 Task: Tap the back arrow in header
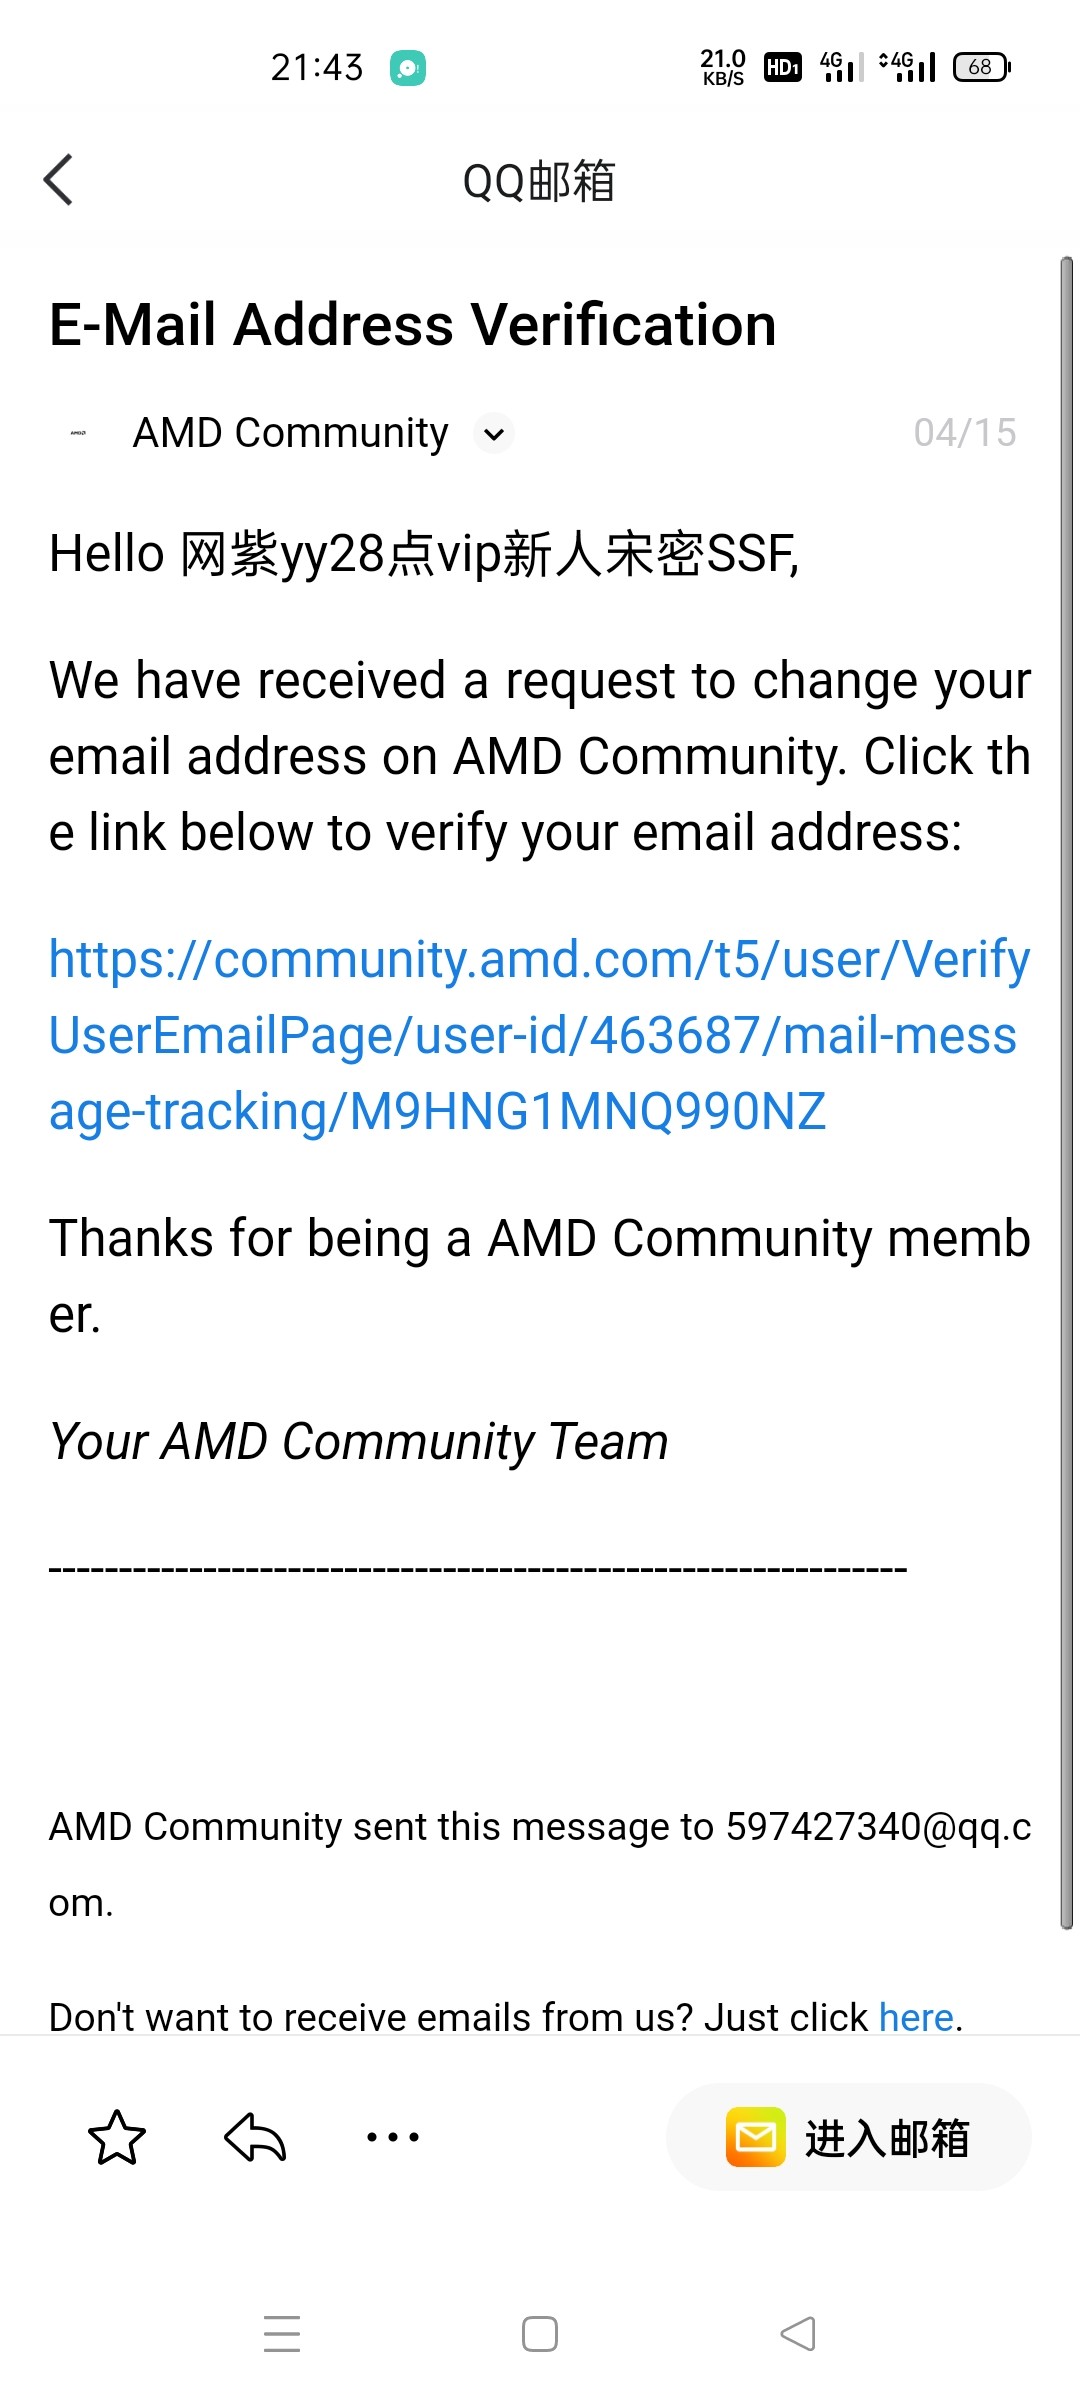[59, 181]
